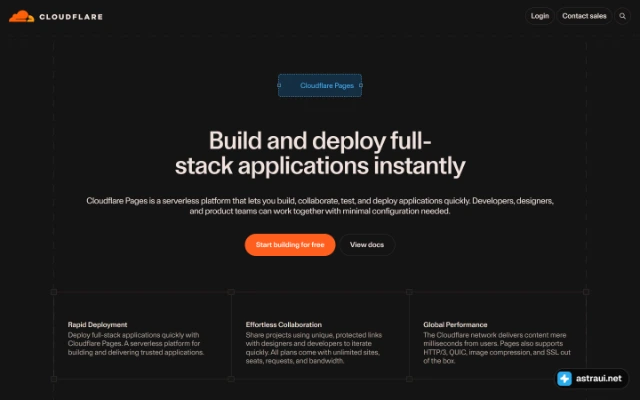Click the "Global Performance" heading

[455, 324]
